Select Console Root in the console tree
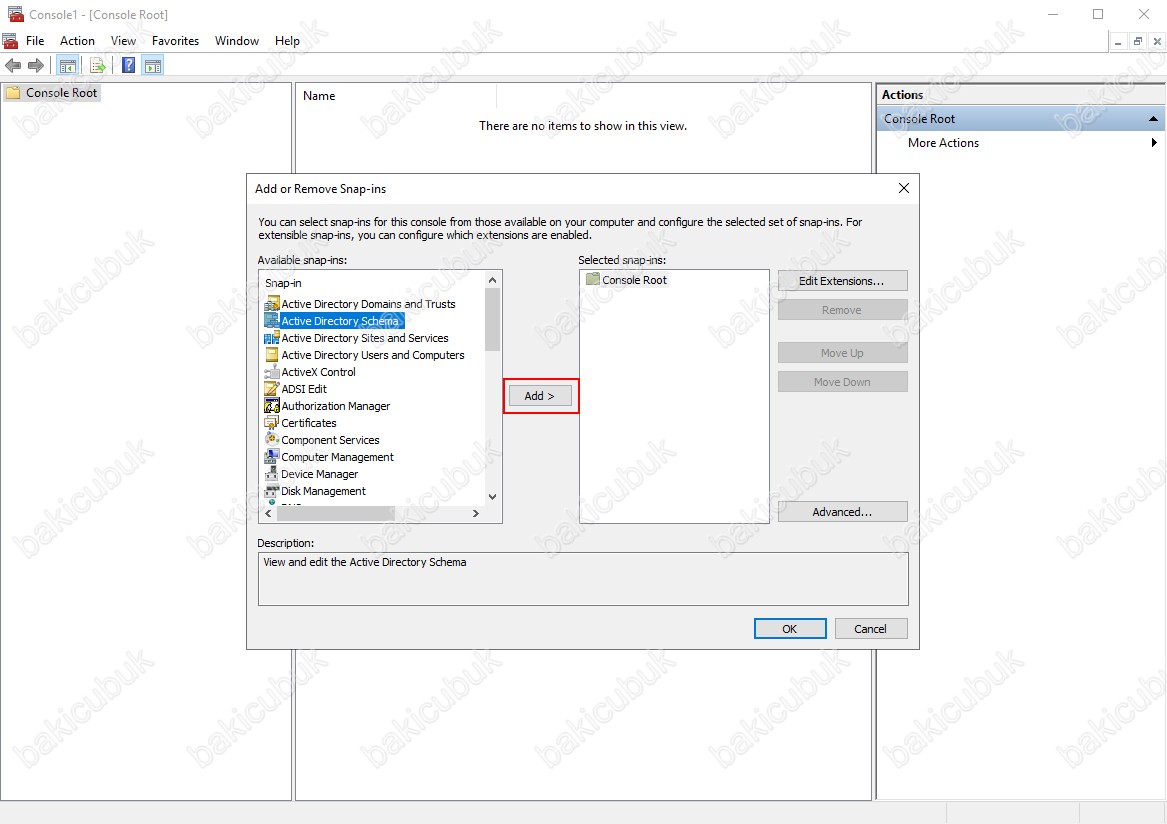This screenshot has width=1167, height=824. [62, 93]
